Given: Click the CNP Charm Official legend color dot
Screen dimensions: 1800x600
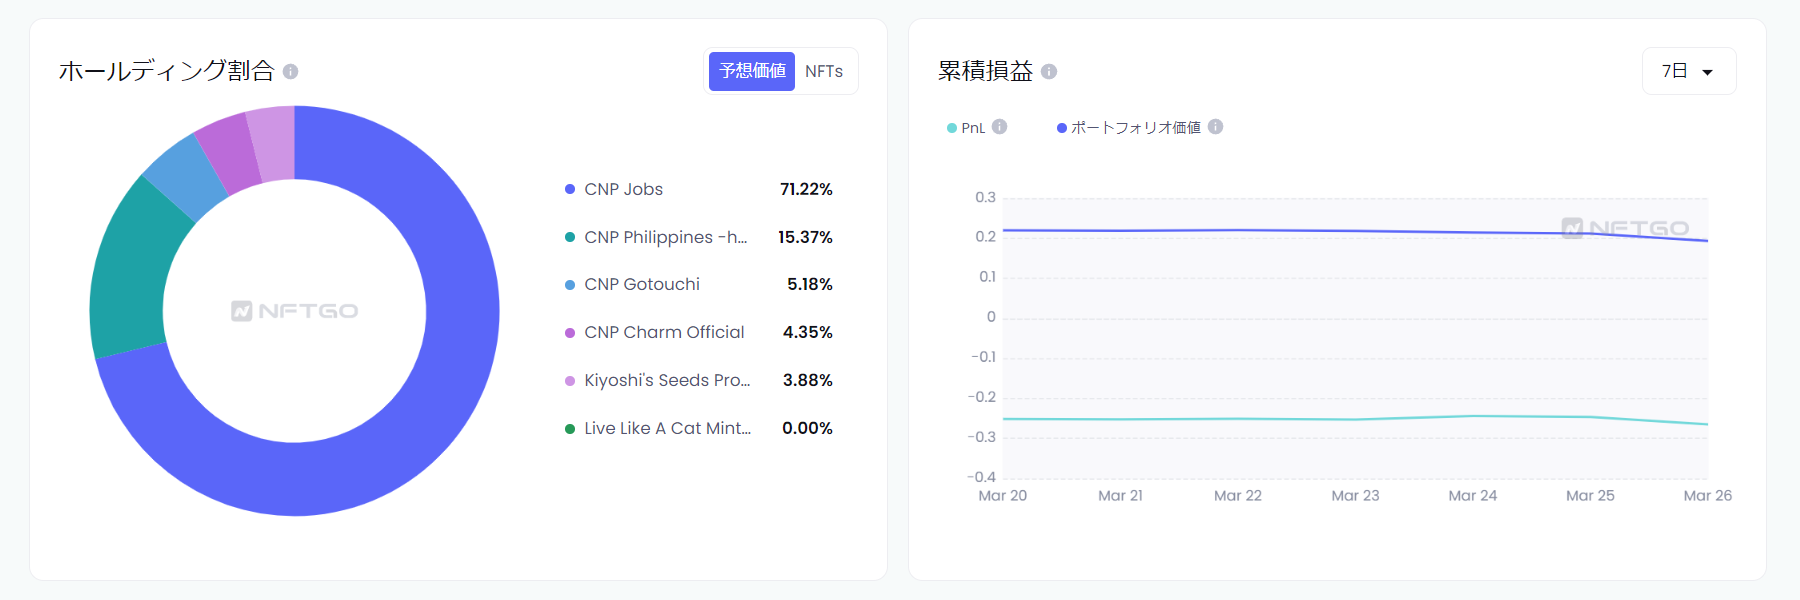Looking at the screenshot, I should pyautogui.click(x=570, y=333).
